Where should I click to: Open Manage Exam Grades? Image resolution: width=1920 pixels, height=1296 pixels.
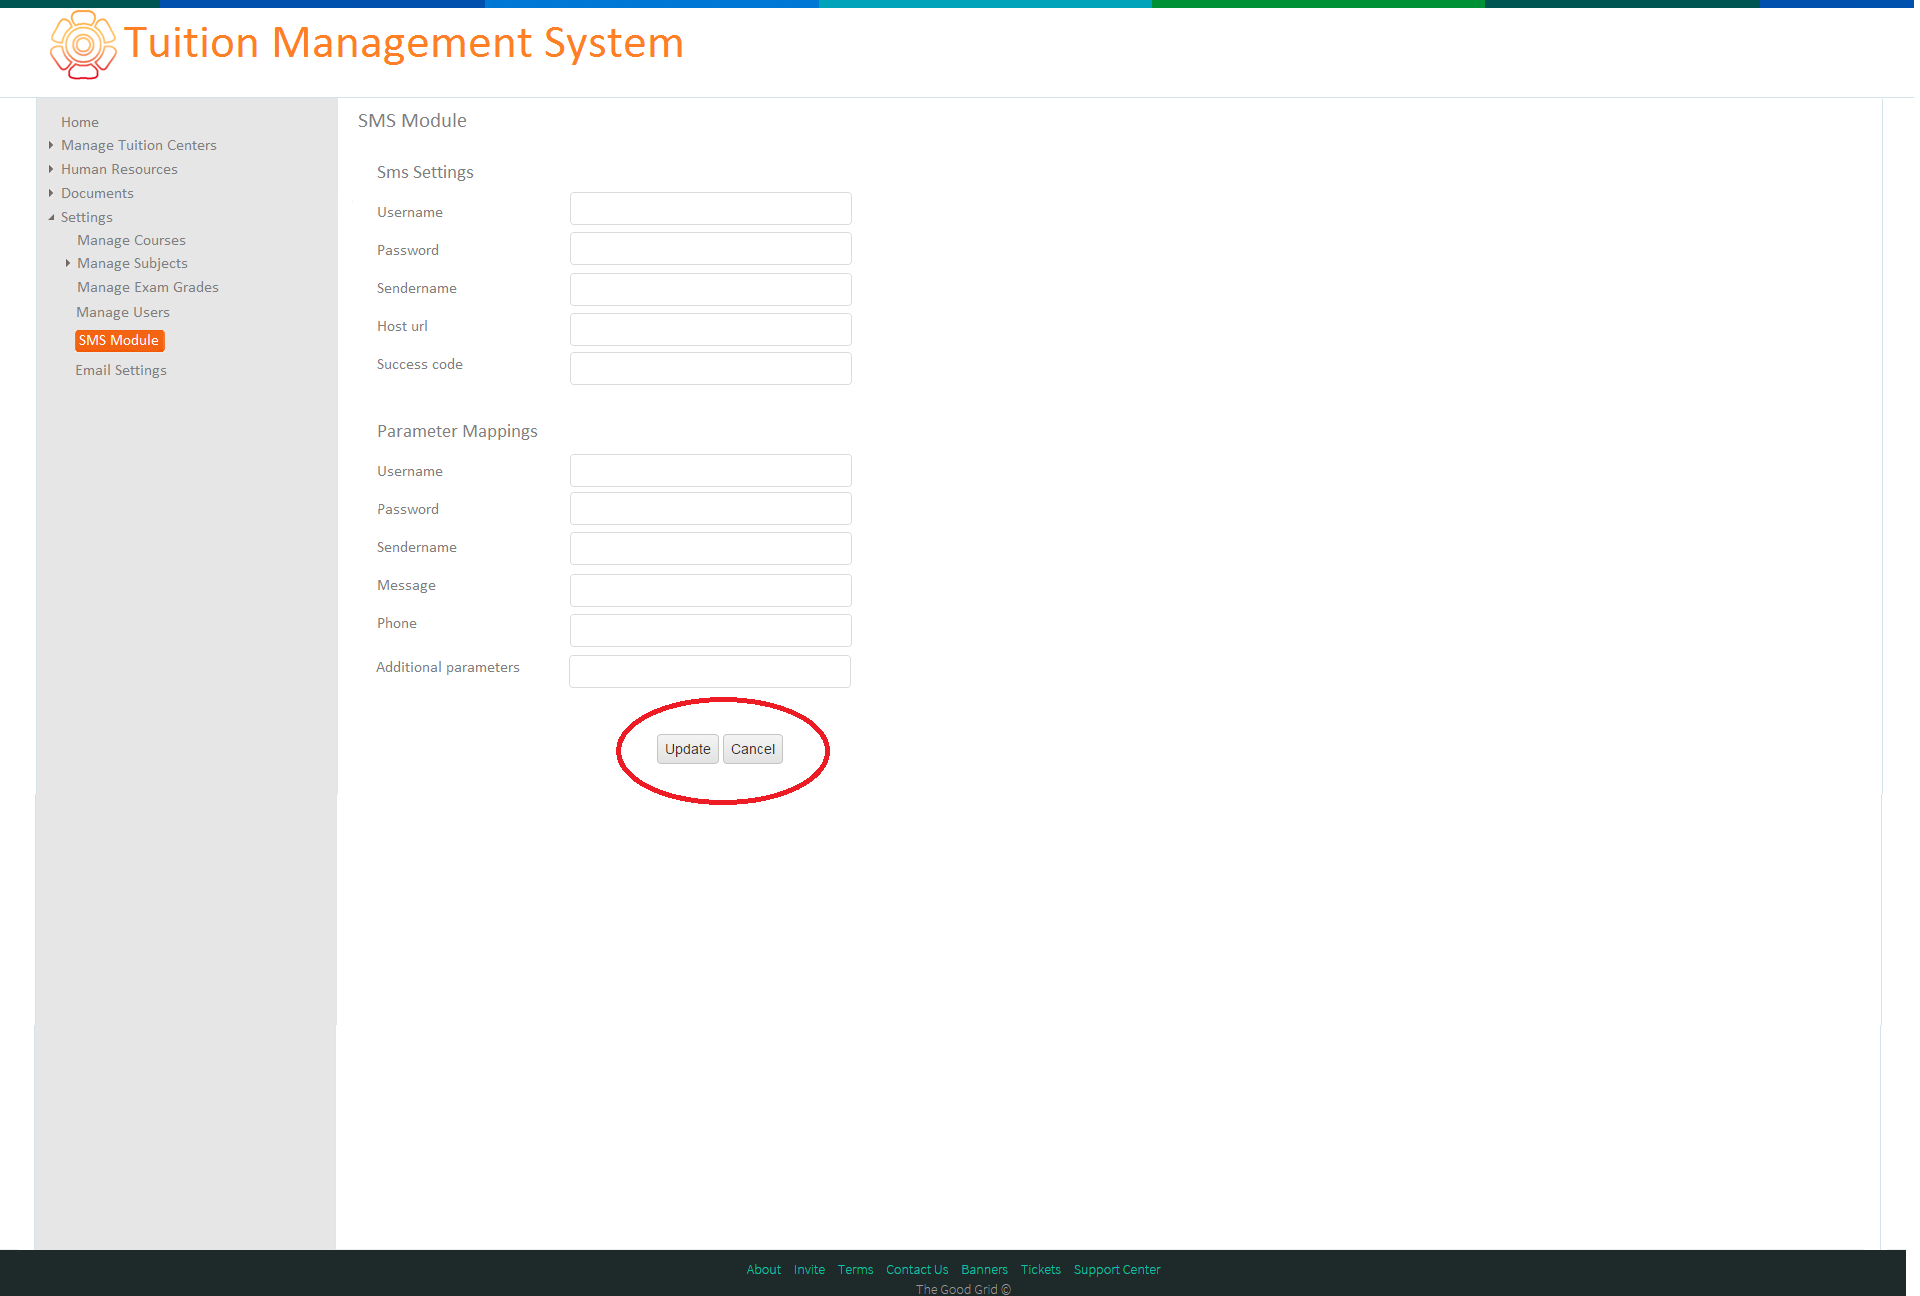[x=148, y=287]
